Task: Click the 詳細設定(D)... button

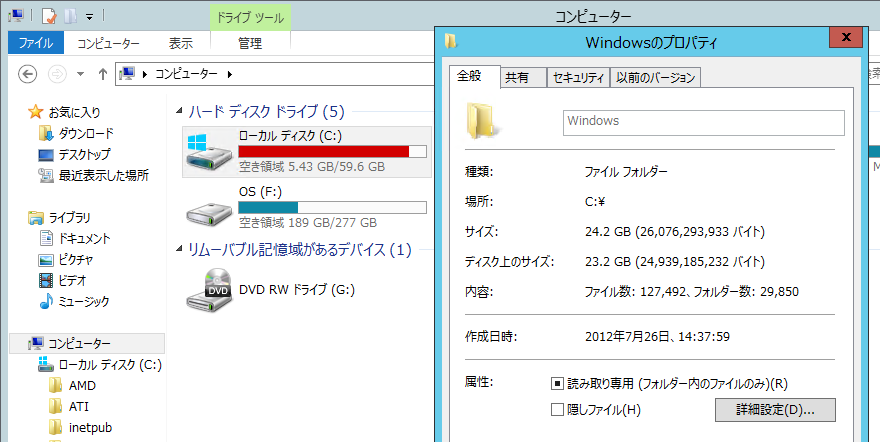Action: click(x=775, y=409)
